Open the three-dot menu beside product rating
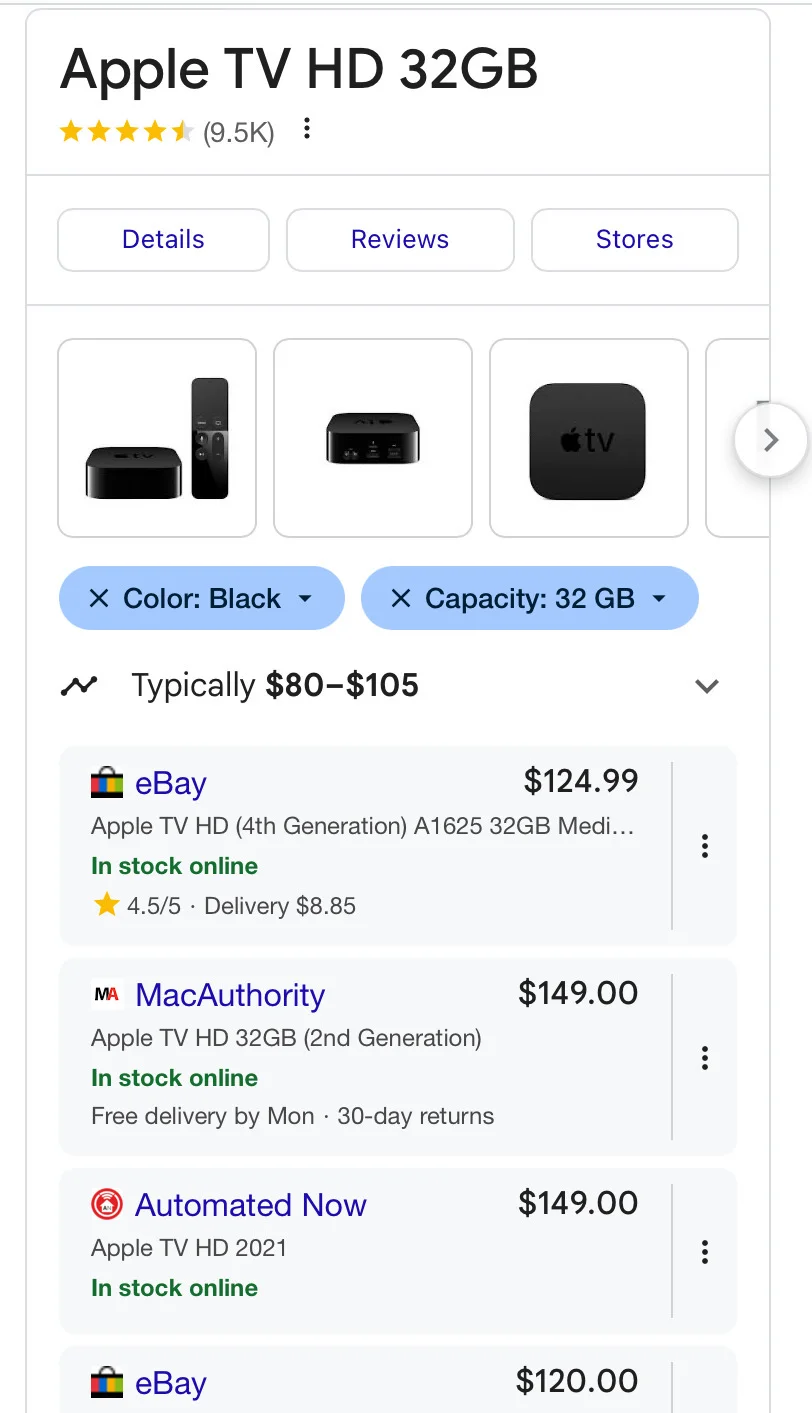The image size is (812, 1413). coord(307,129)
